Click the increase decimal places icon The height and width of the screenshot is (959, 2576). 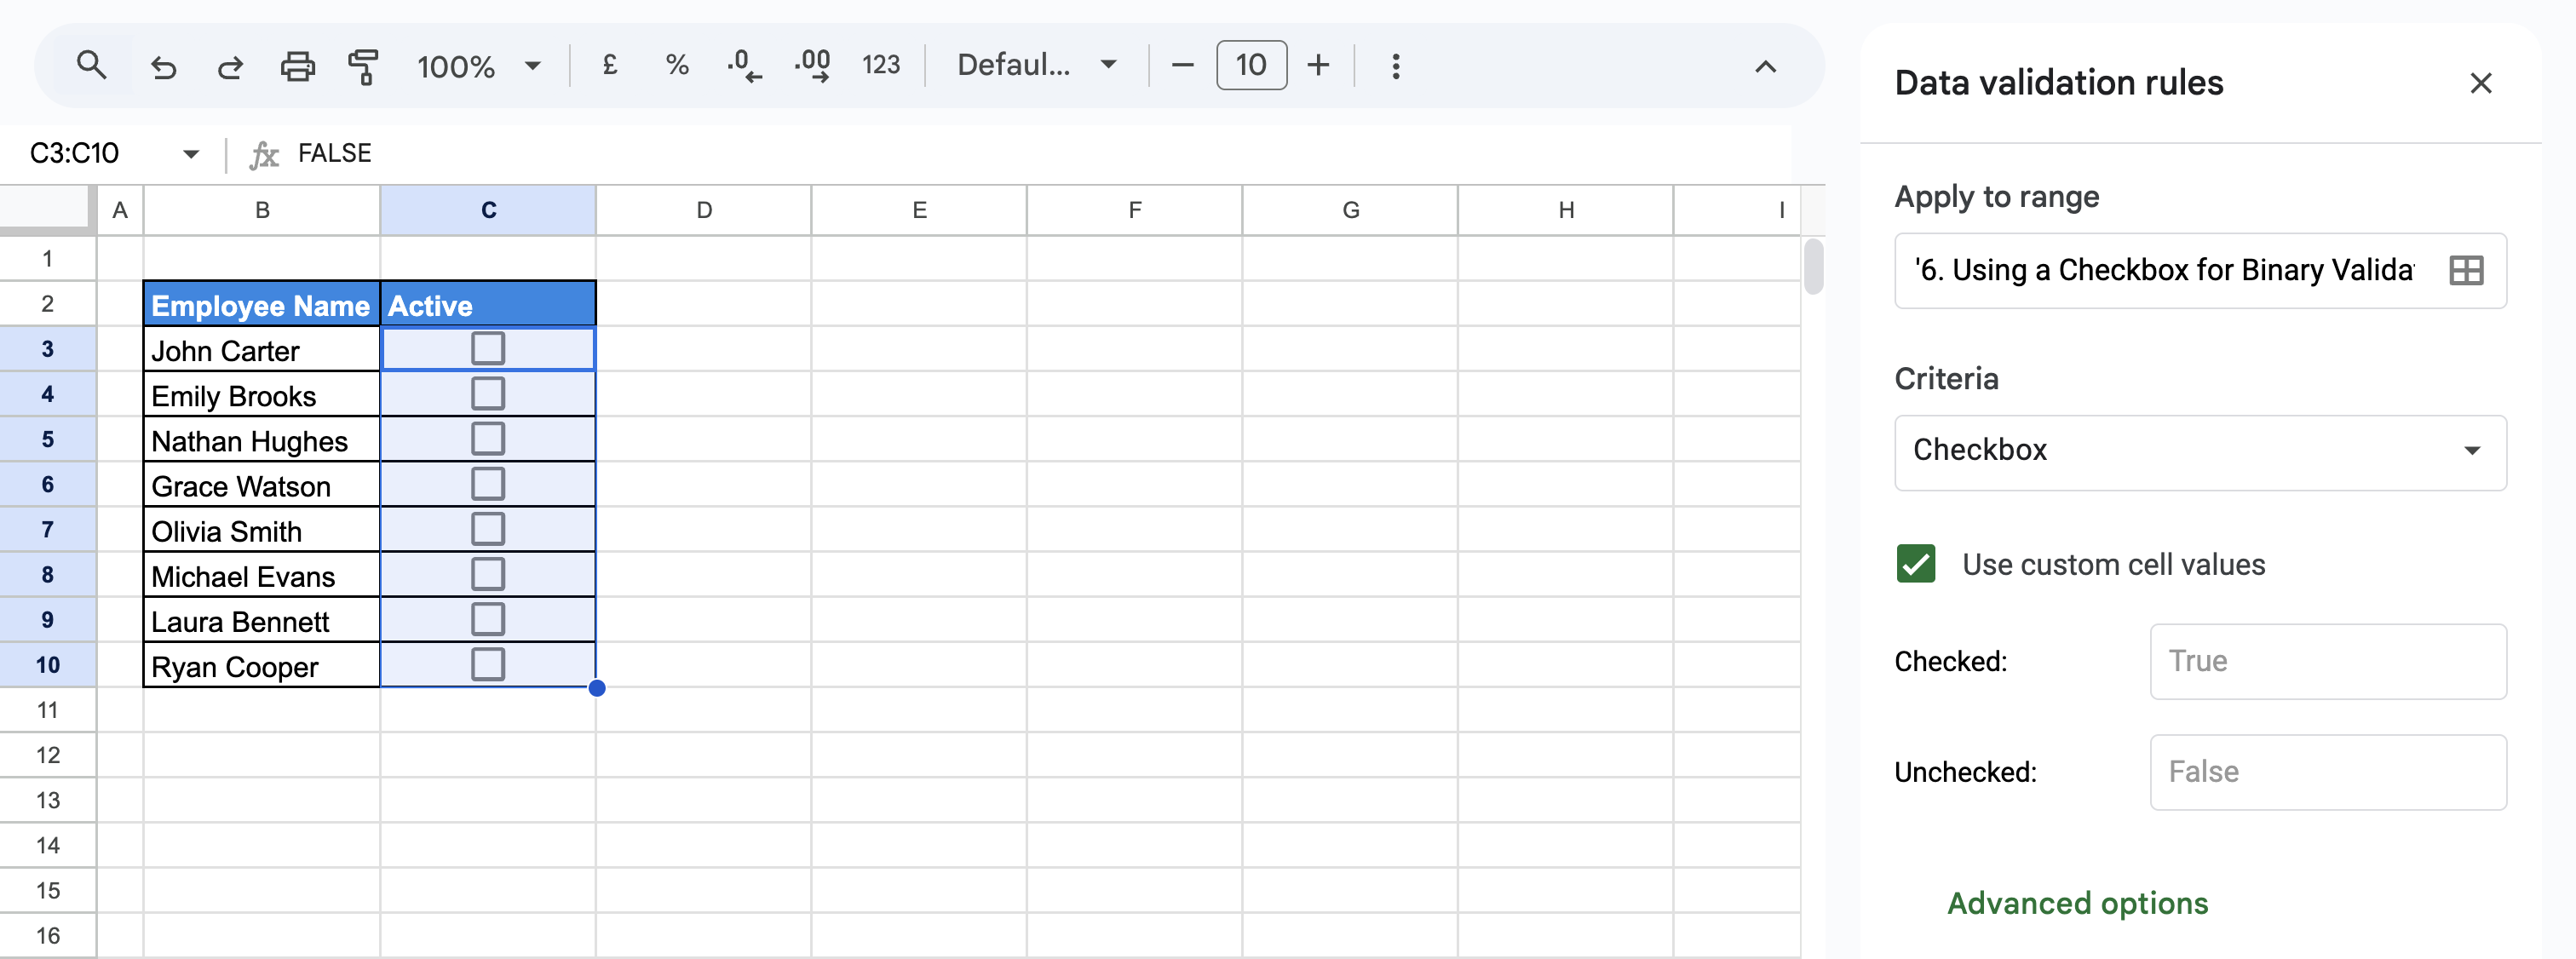coord(812,66)
